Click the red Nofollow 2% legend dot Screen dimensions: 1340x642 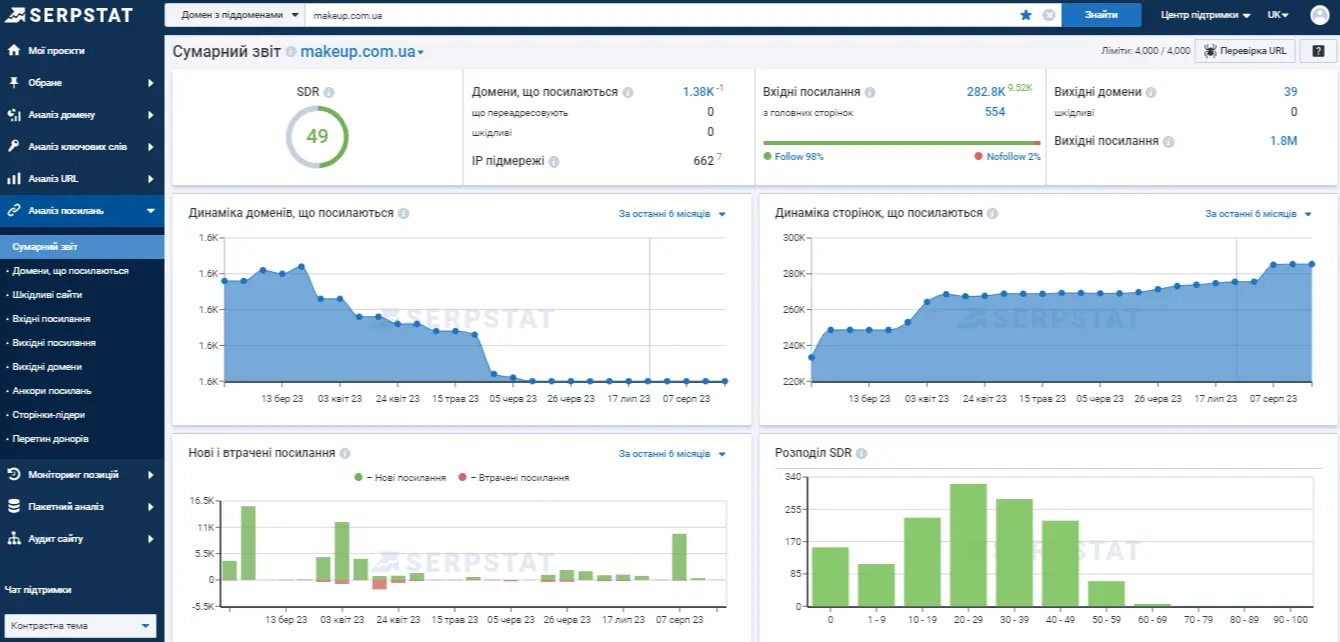click(x=978, y=157)
